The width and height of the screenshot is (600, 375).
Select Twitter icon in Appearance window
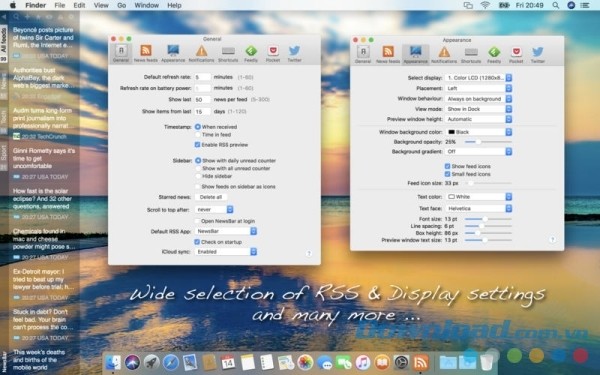[537, 54]
